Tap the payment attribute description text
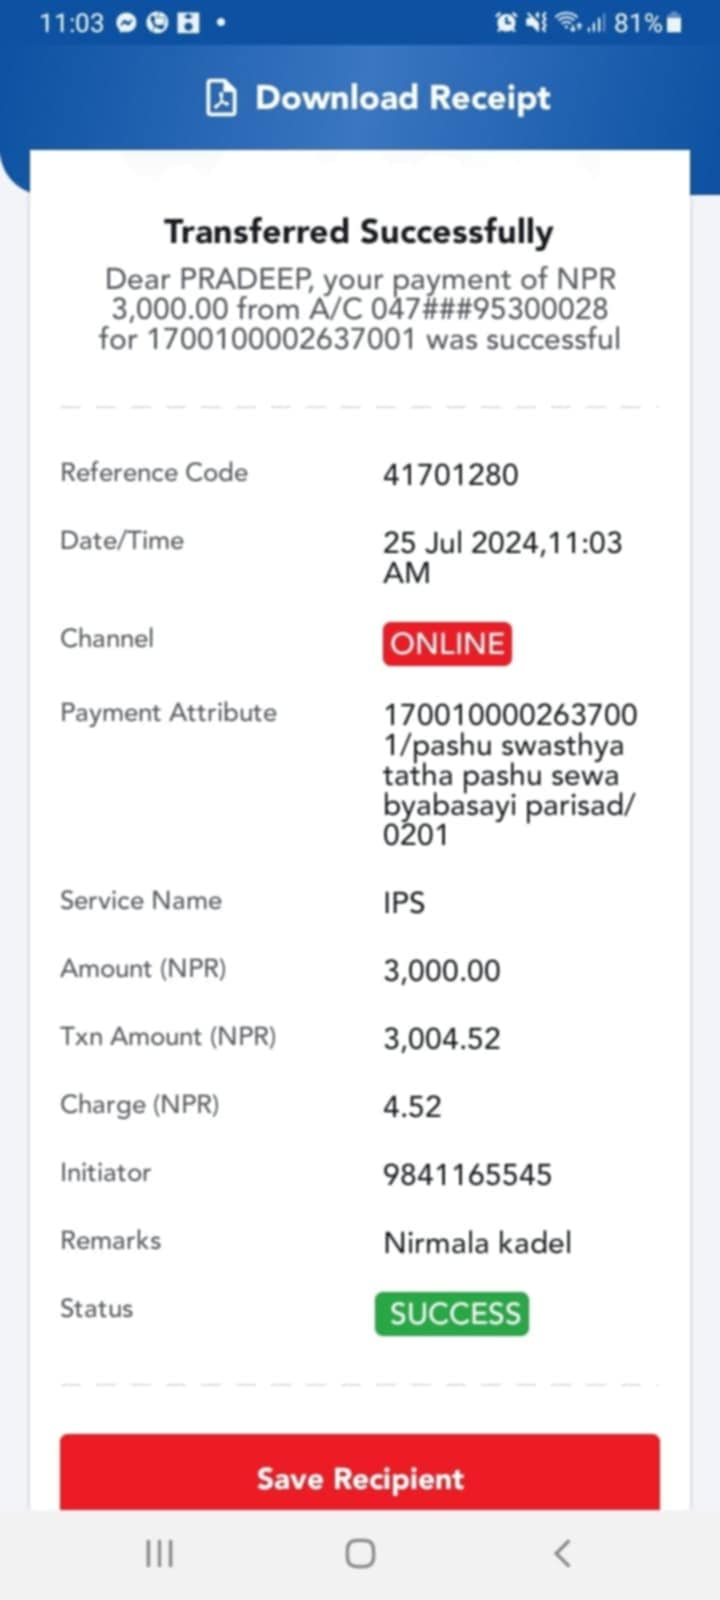 pyautogui.click(x=510, y=775)
